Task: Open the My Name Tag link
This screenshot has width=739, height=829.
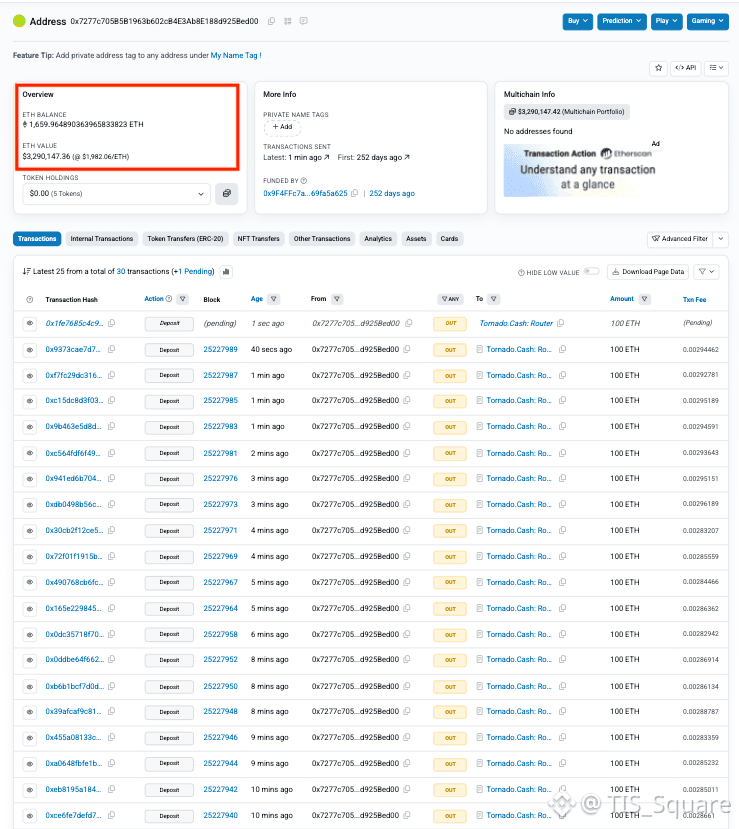Action: point(234,55)
